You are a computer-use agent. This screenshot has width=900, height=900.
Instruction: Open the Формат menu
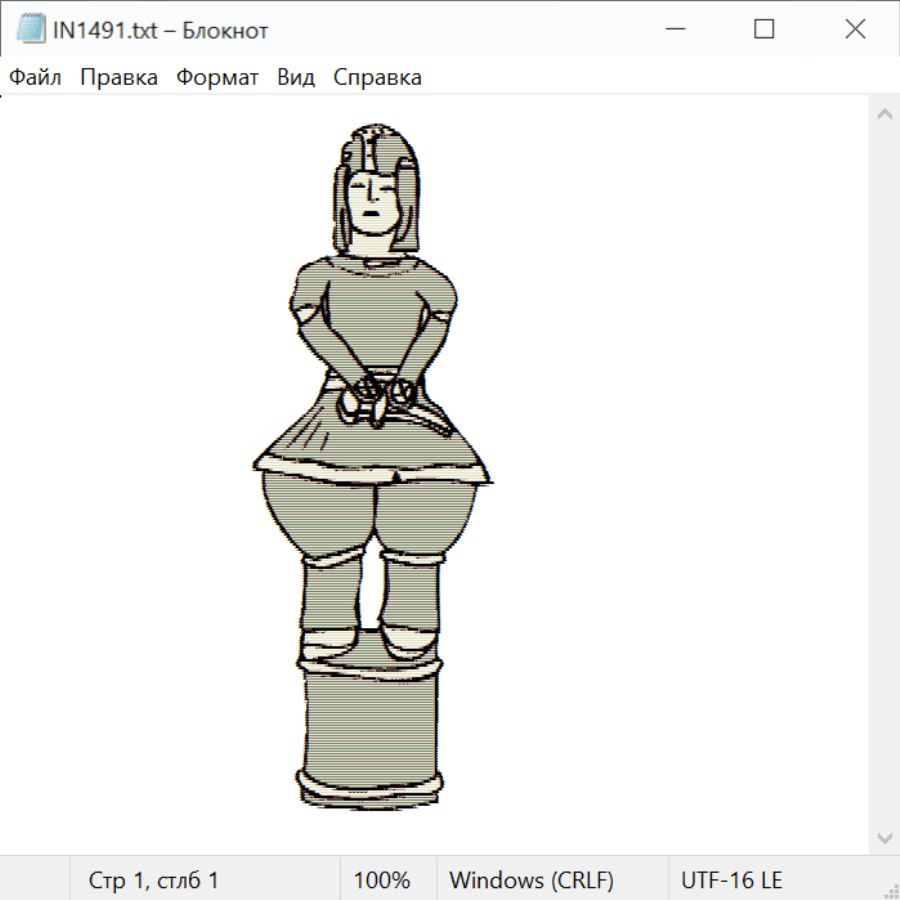(x=217, y=78)
